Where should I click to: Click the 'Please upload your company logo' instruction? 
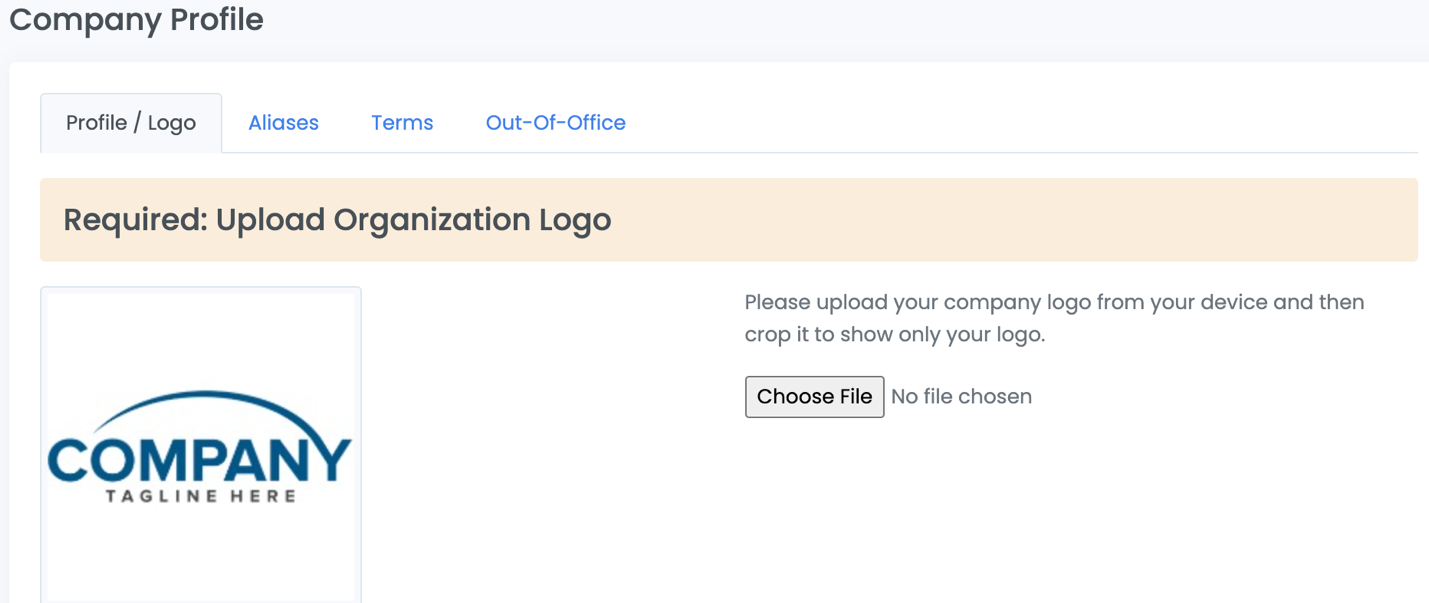click(1054, 302)
